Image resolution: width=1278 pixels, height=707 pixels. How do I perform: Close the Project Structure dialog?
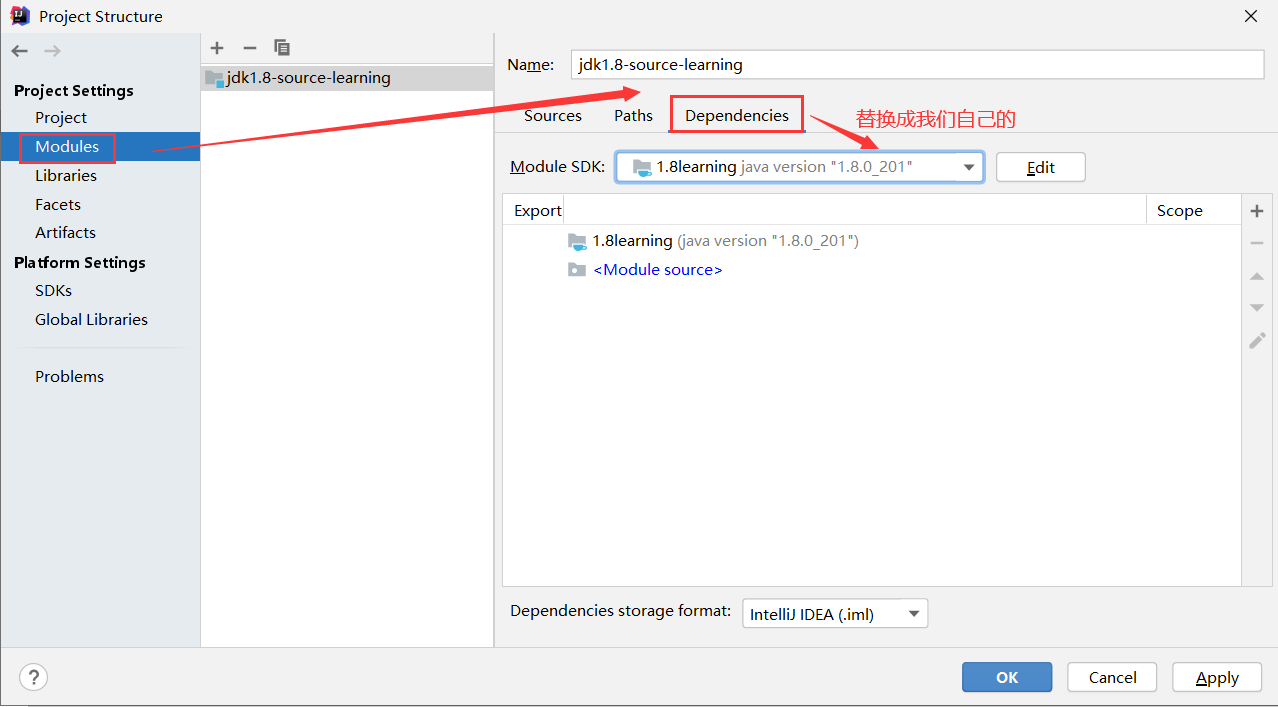[x=1250, y=16]
